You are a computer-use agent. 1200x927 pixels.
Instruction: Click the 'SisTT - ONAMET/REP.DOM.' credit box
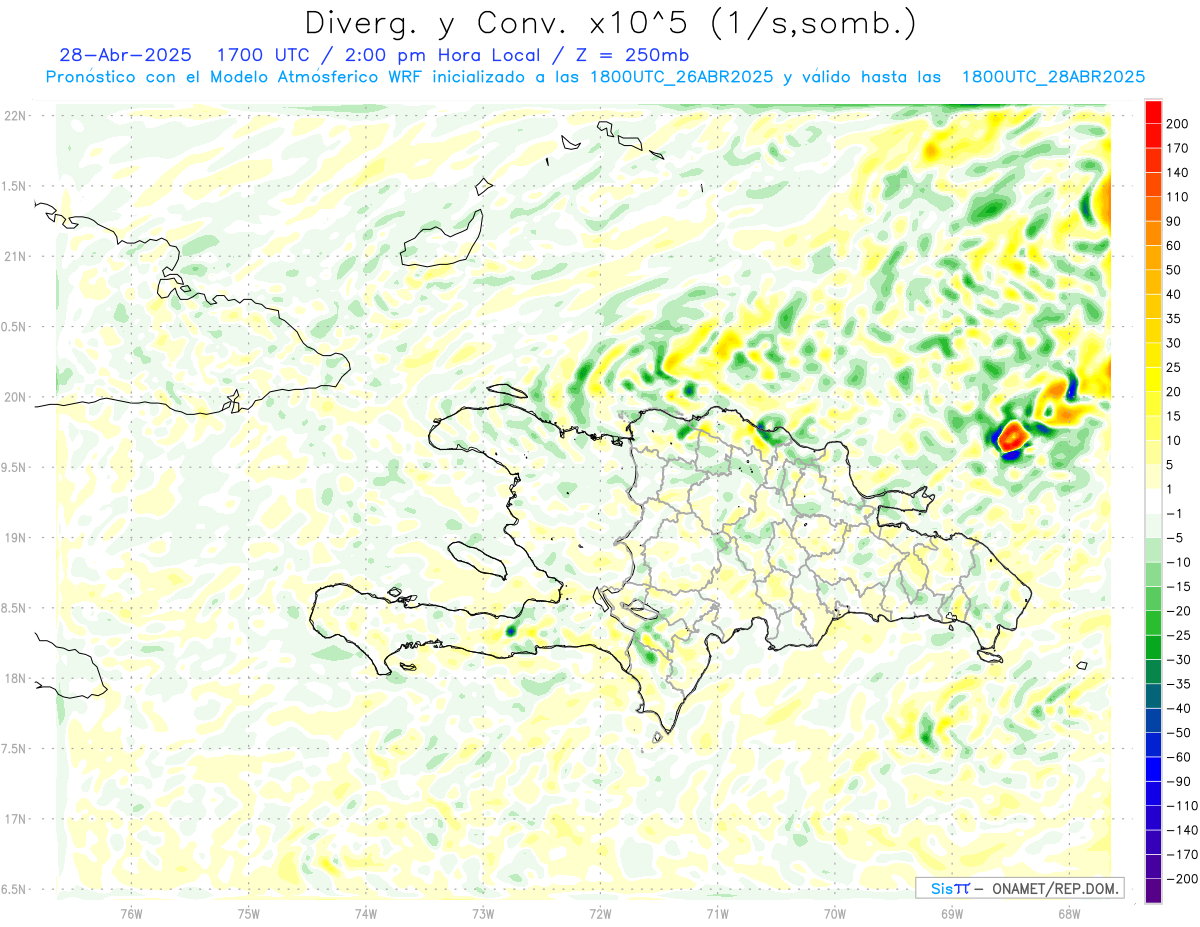click(x=1019, y=888)
